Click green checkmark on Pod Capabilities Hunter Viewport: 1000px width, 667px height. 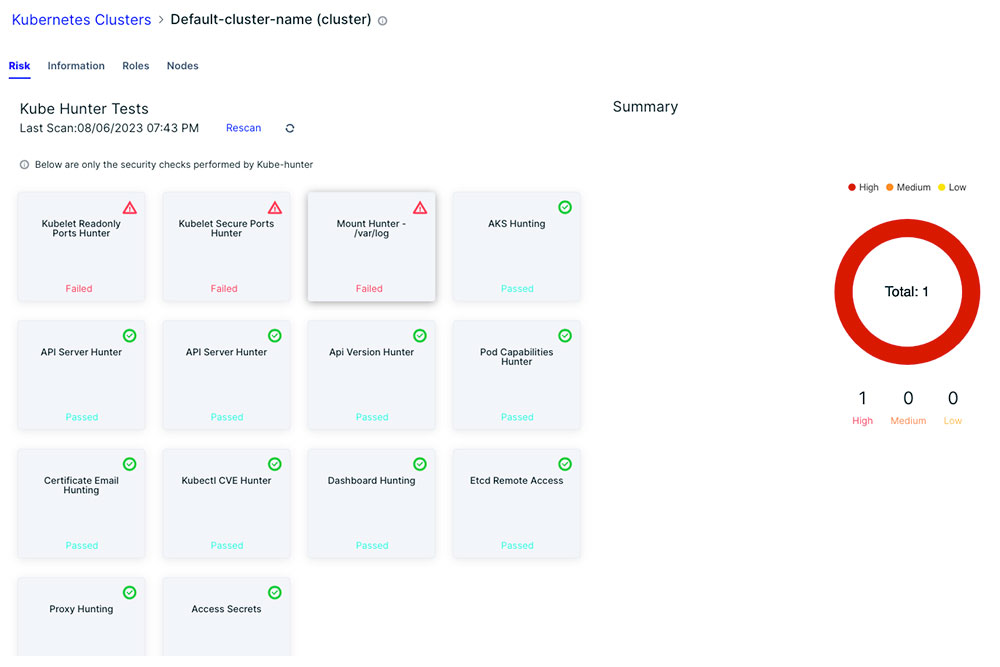pyautogui.click(x=565, y=335)
